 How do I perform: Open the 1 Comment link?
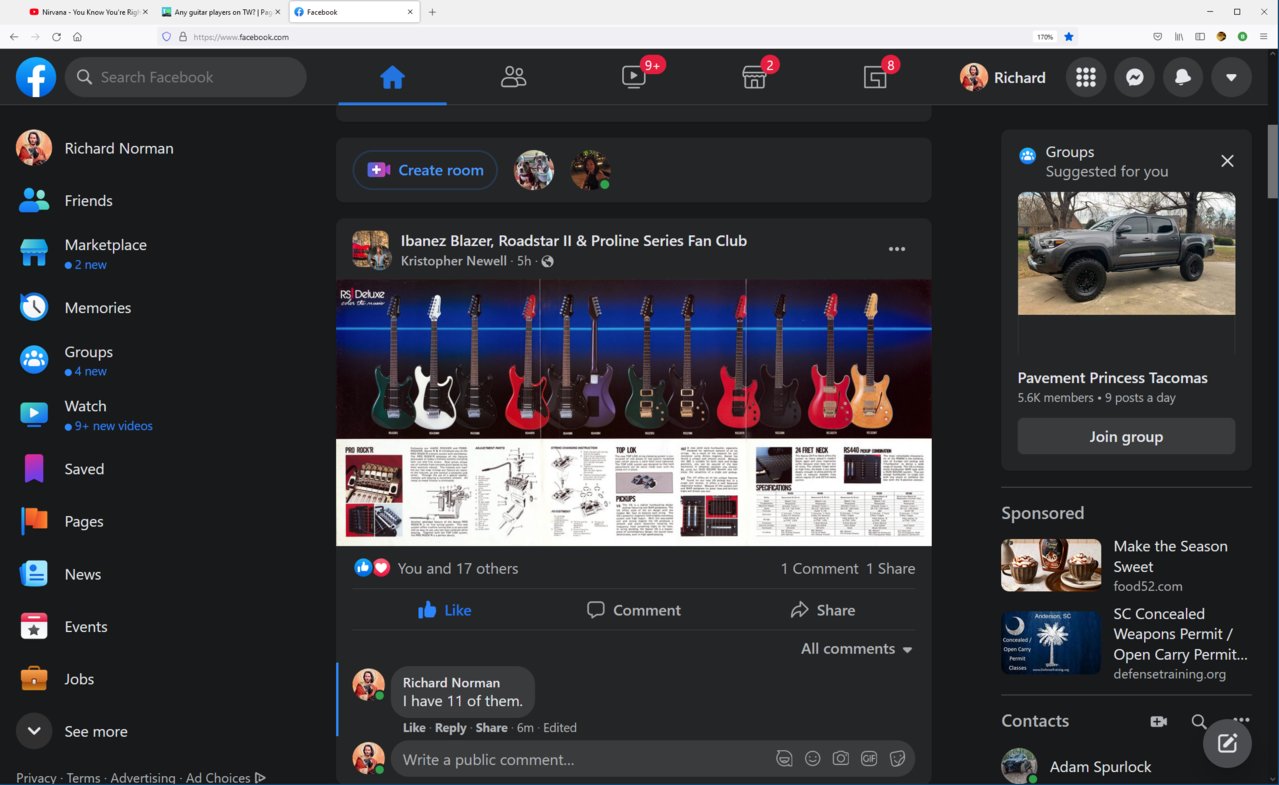(819, 568)
